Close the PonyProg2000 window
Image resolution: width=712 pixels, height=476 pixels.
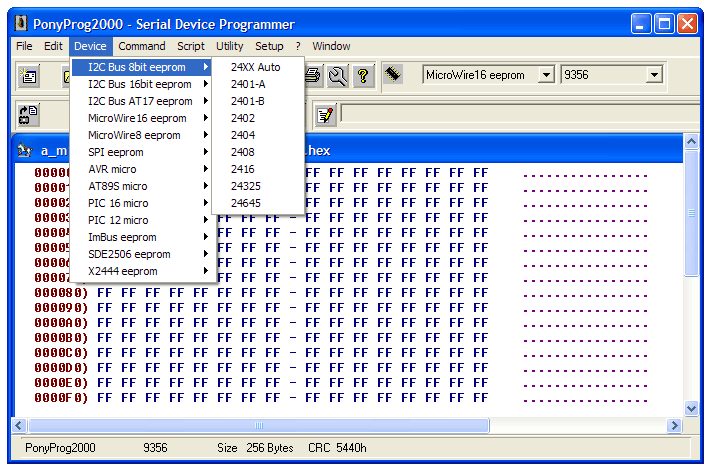687,24
